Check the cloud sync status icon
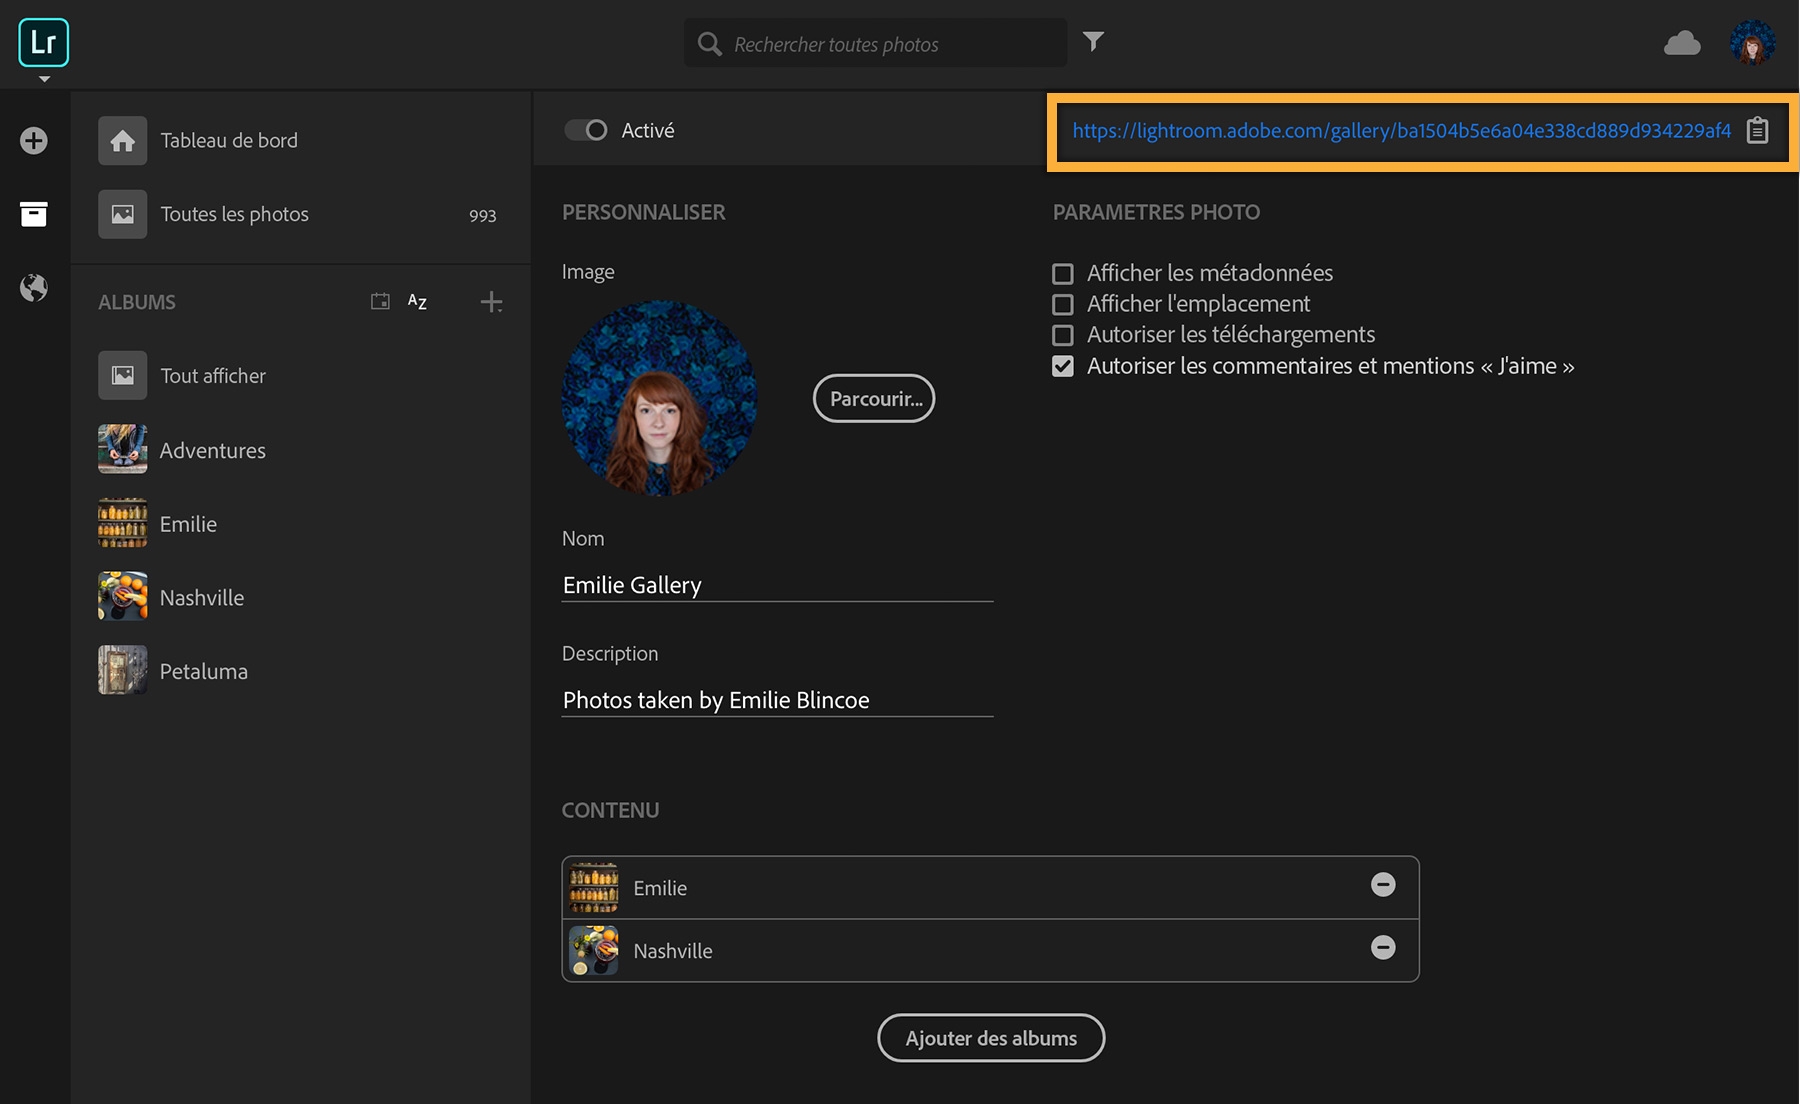 click(1682, 43)
